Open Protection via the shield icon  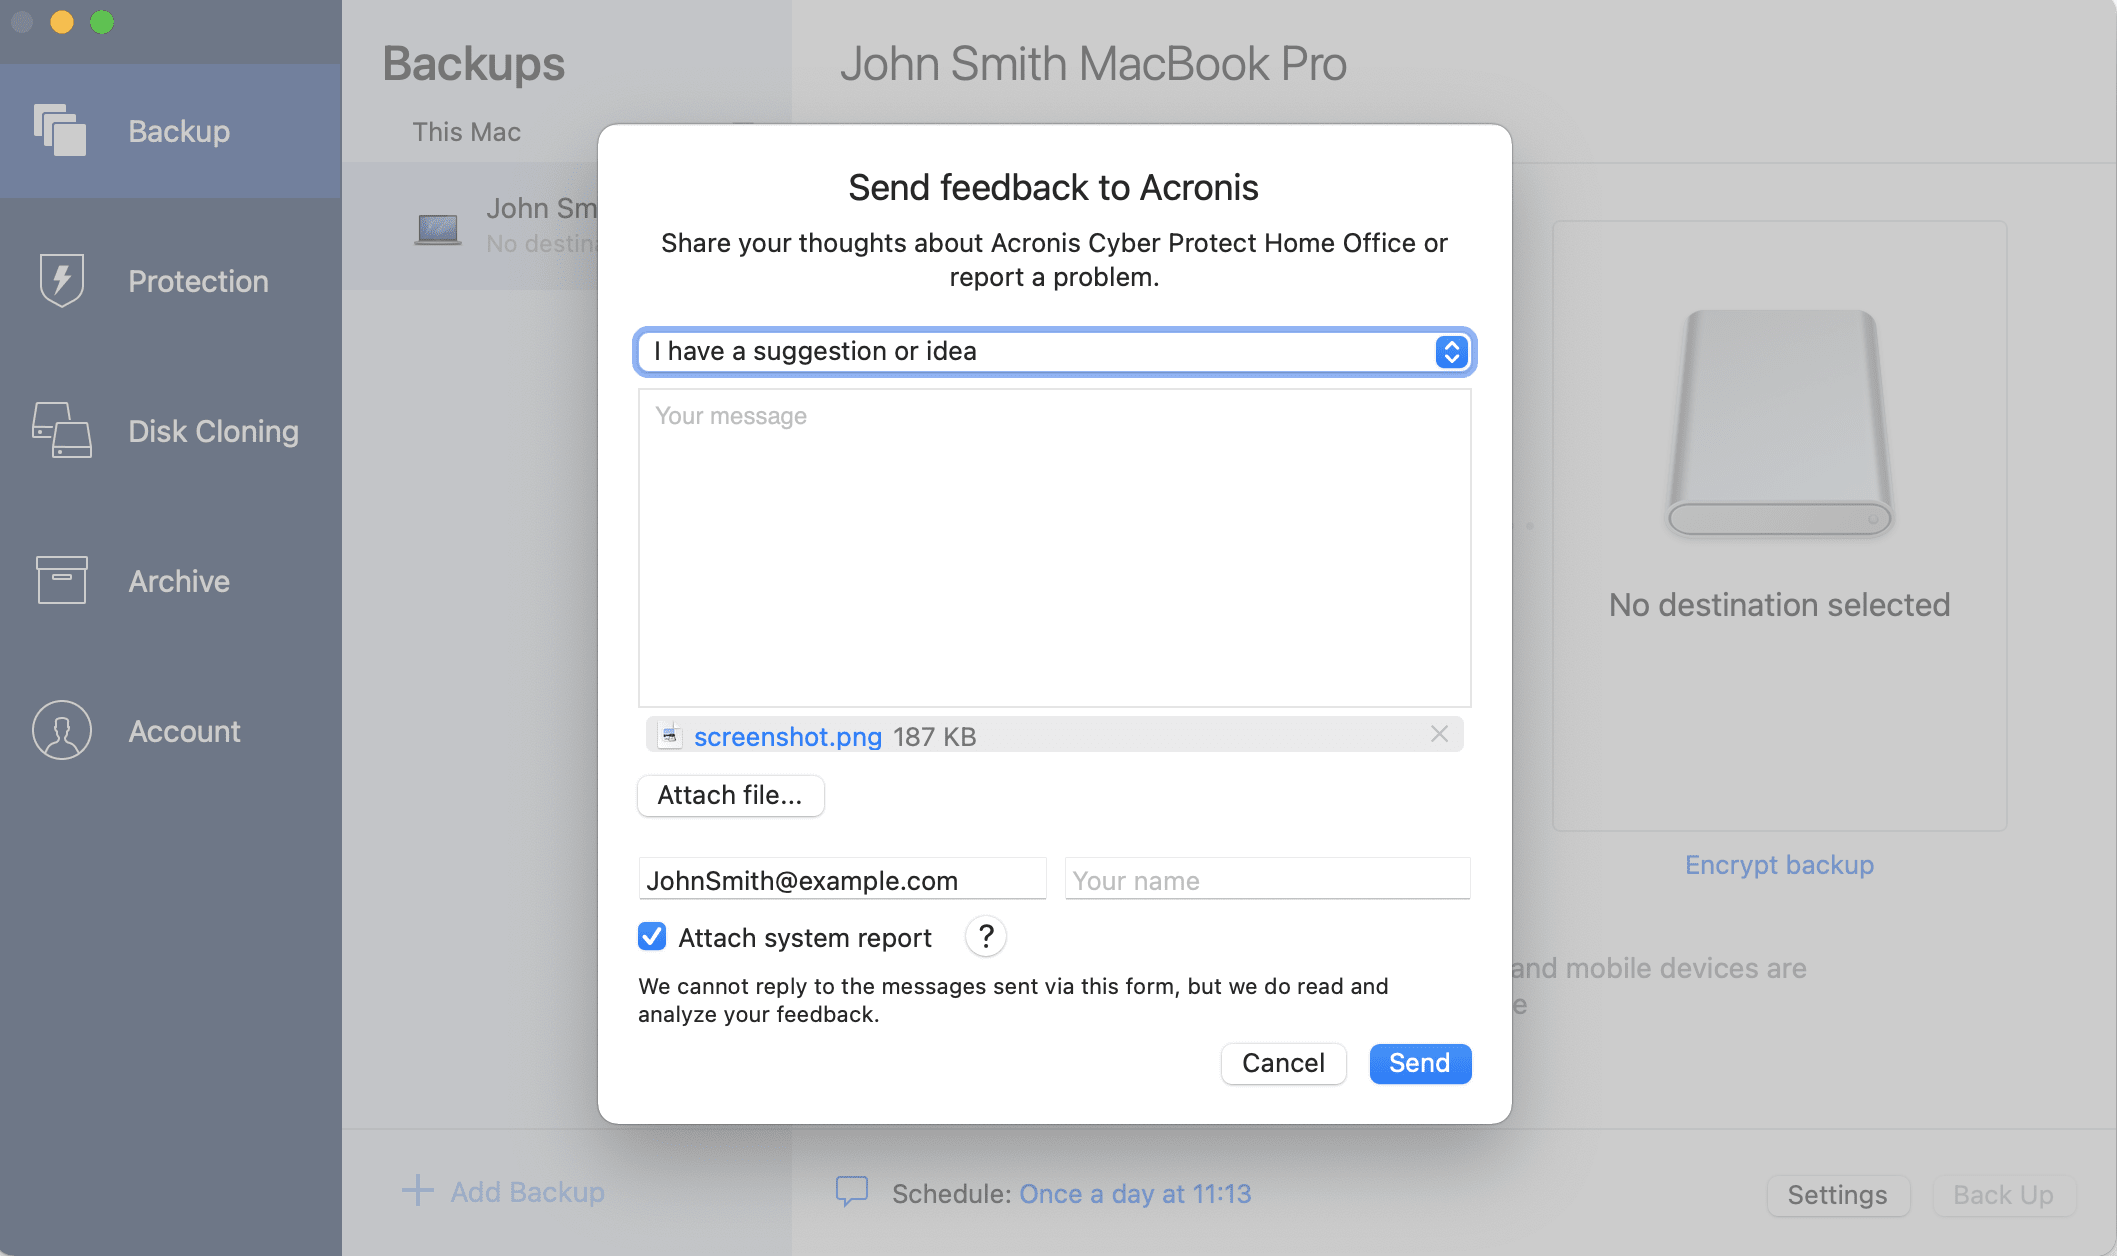click(x=60, y=281)
